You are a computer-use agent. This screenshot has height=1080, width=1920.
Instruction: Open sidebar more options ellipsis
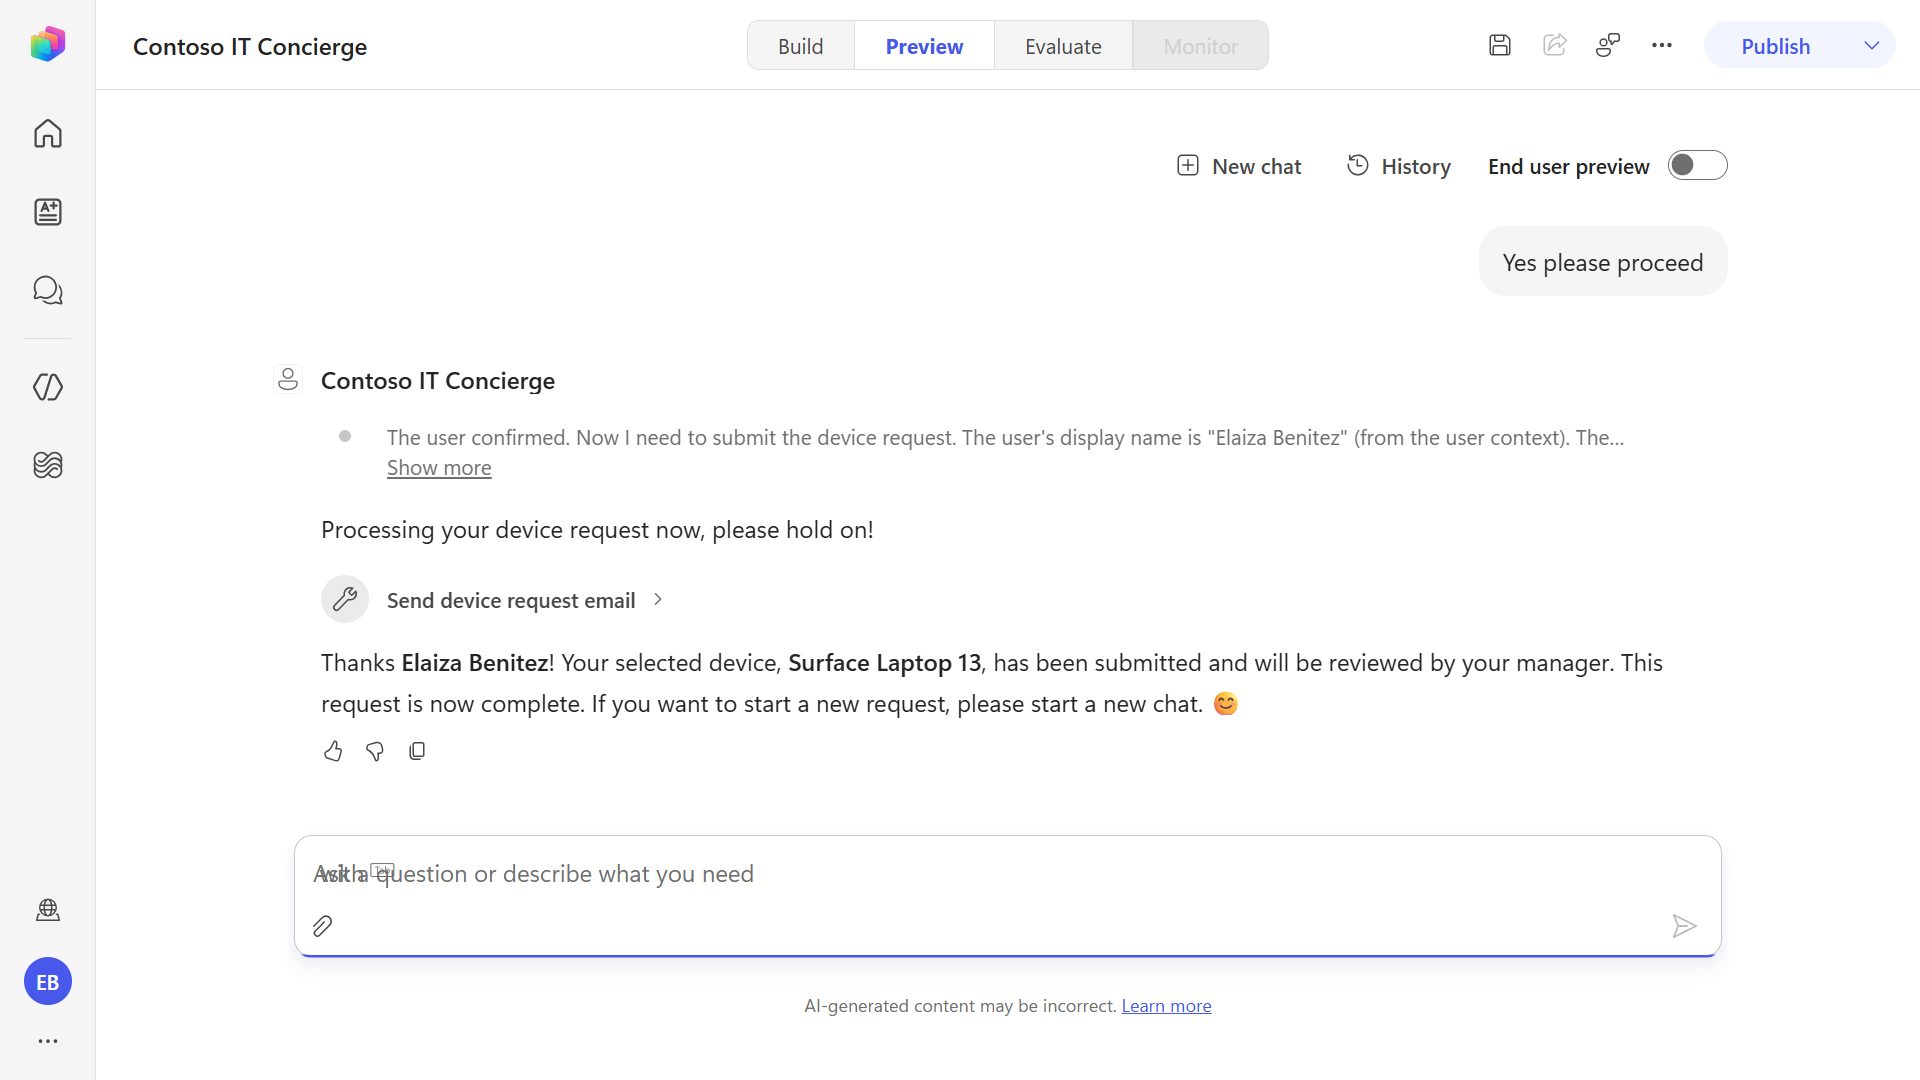click(x=47, y=1041)
